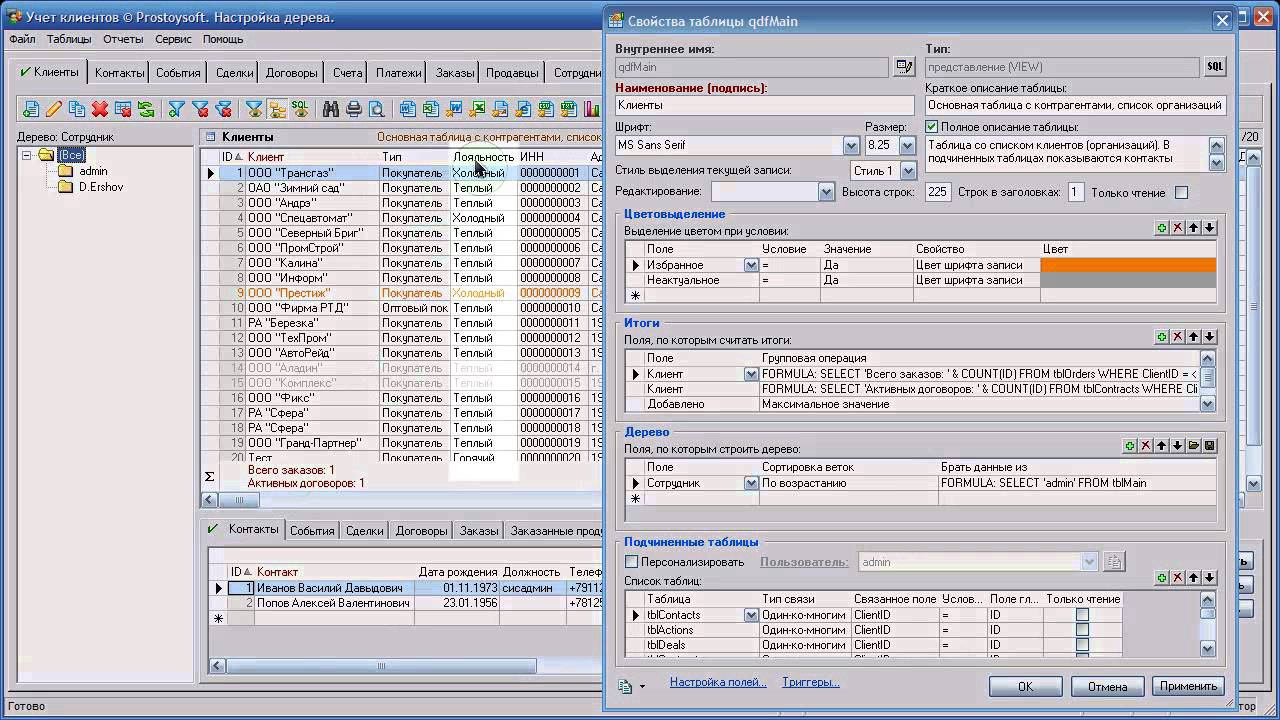
Task: Click green plus in Цветовыделение section
Action: (1162, 228)
